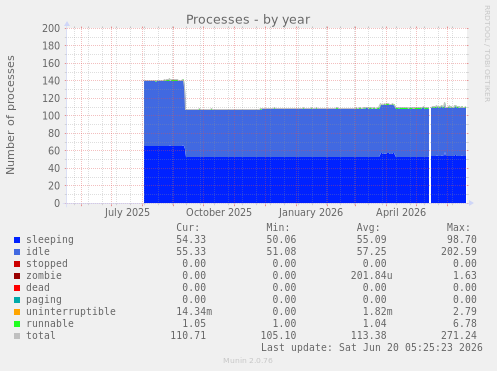Click the dead legend color swatch
The image size is (497, 371).
[17, 288]
